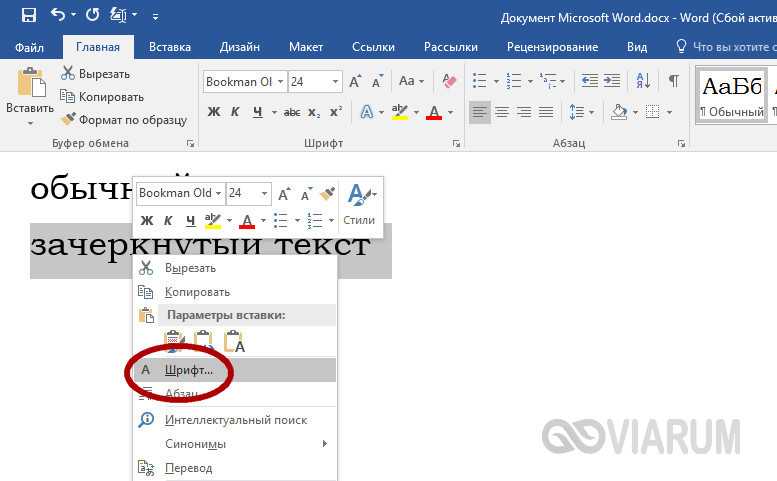Apply numbered list in the ribbon
Viewport: 777px width, 481px height.
pos(513,80)
